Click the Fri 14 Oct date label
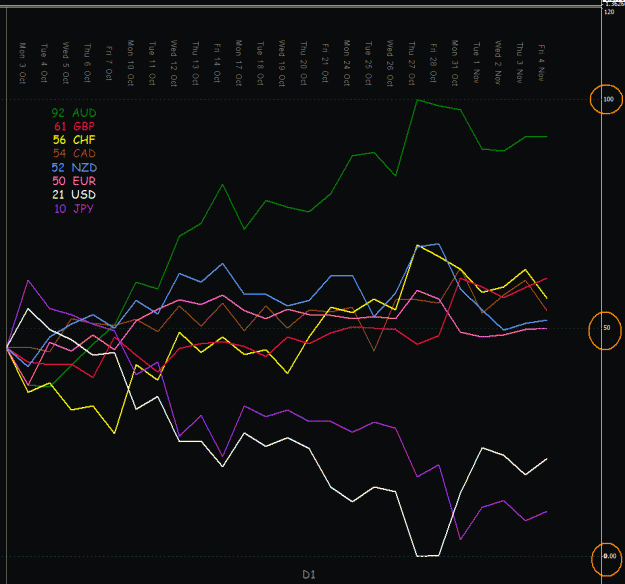 coord(217,63)
